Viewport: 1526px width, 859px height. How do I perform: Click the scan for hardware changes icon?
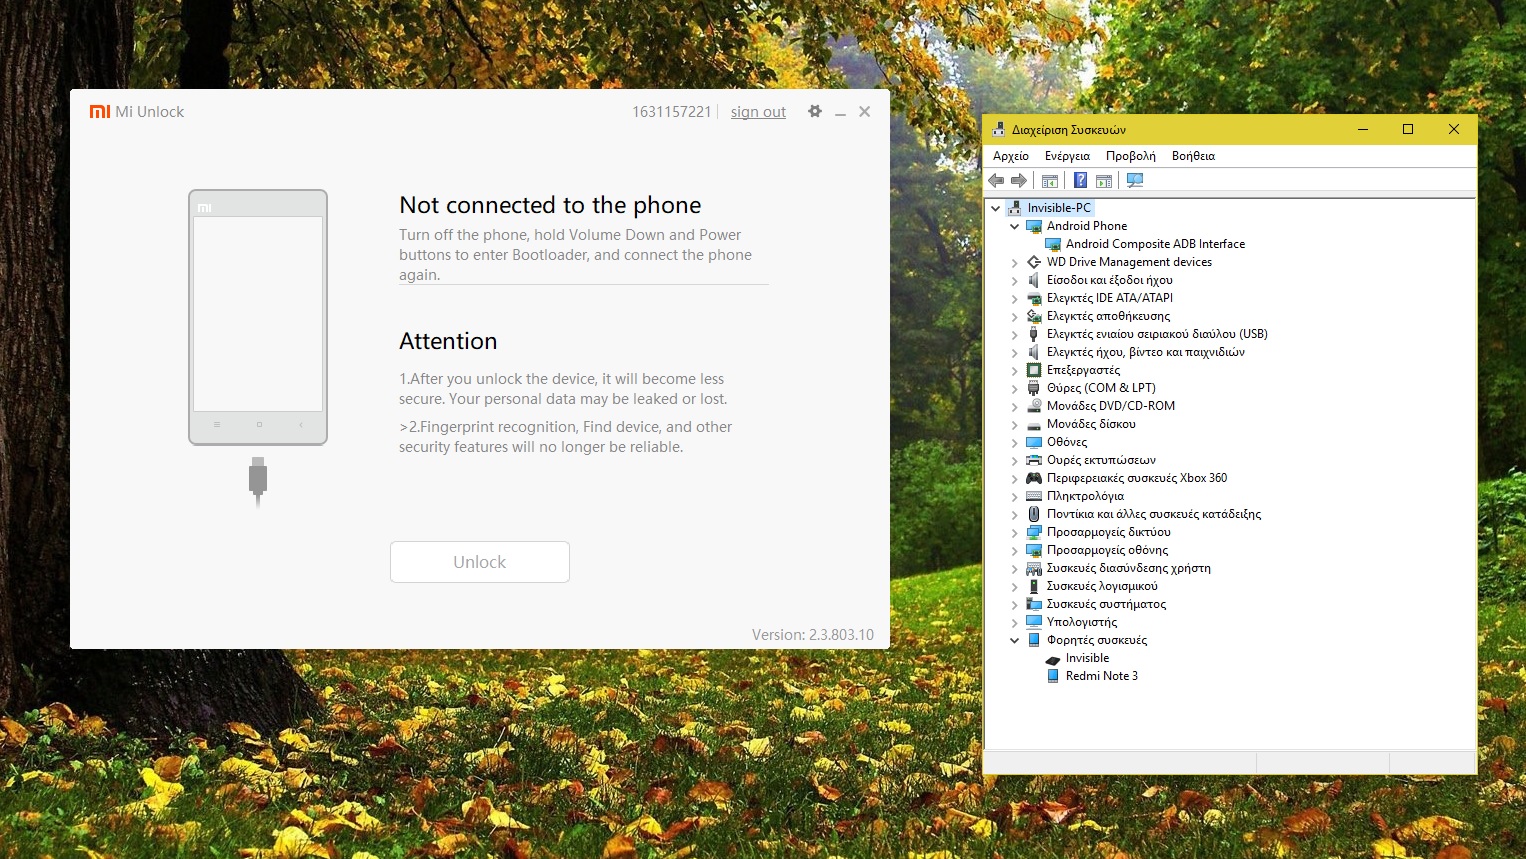pyautogui.click(x=1135, y=181)
